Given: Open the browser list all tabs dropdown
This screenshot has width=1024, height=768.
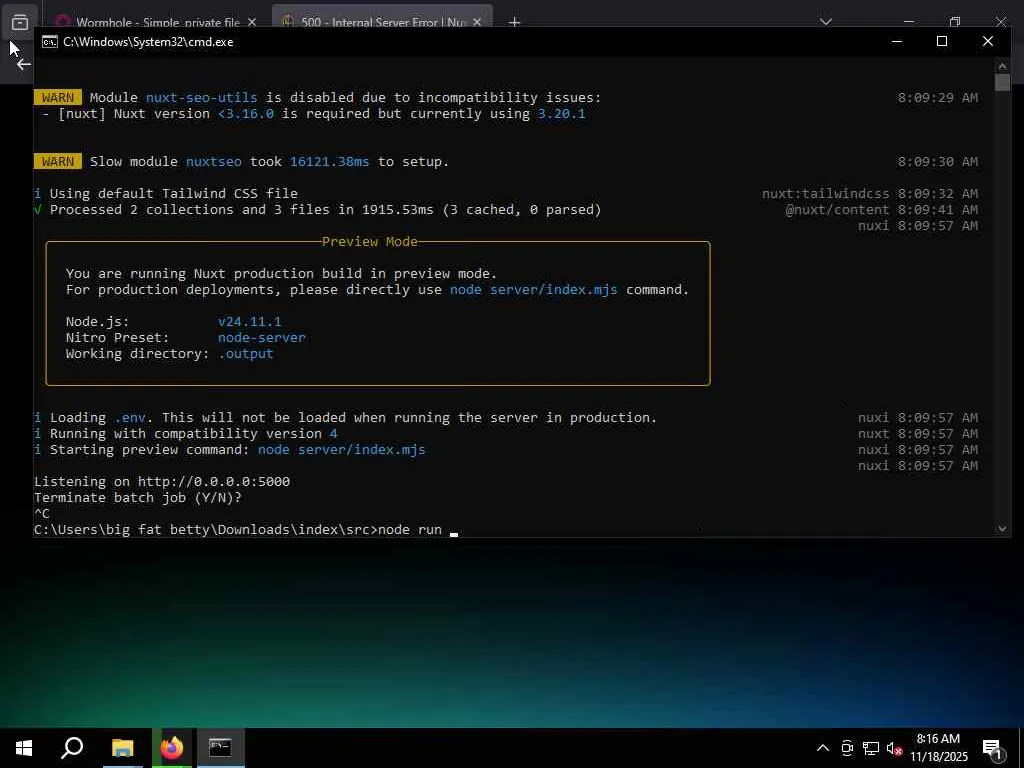Looking at the screenshot, I should coord(825,22).
